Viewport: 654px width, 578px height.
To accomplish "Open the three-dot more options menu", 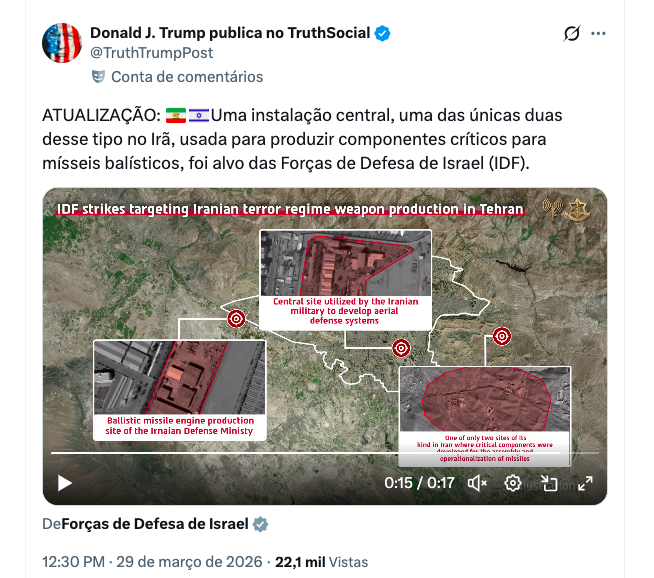I will click(598, 33).
